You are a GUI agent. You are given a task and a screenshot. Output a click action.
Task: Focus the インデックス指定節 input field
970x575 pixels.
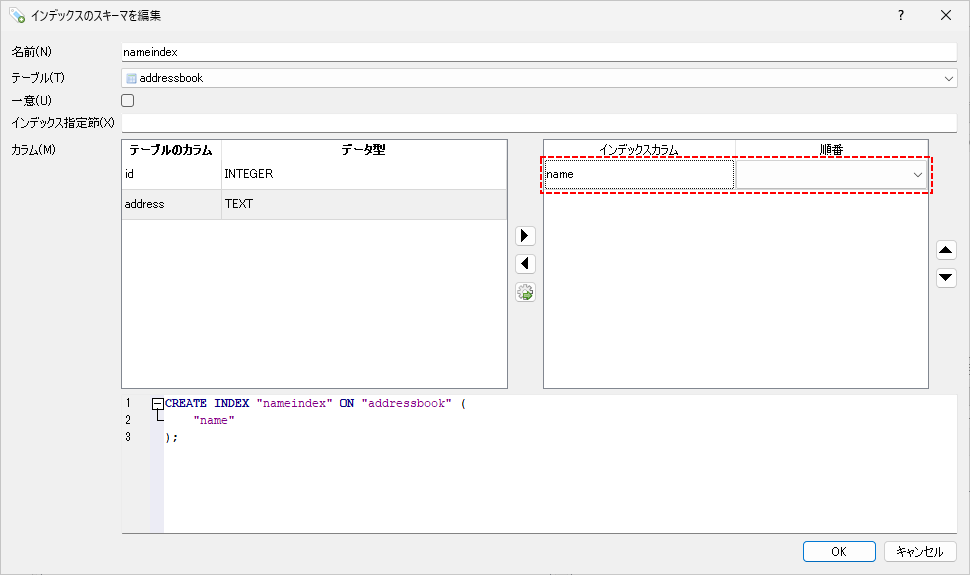(539, 123)
